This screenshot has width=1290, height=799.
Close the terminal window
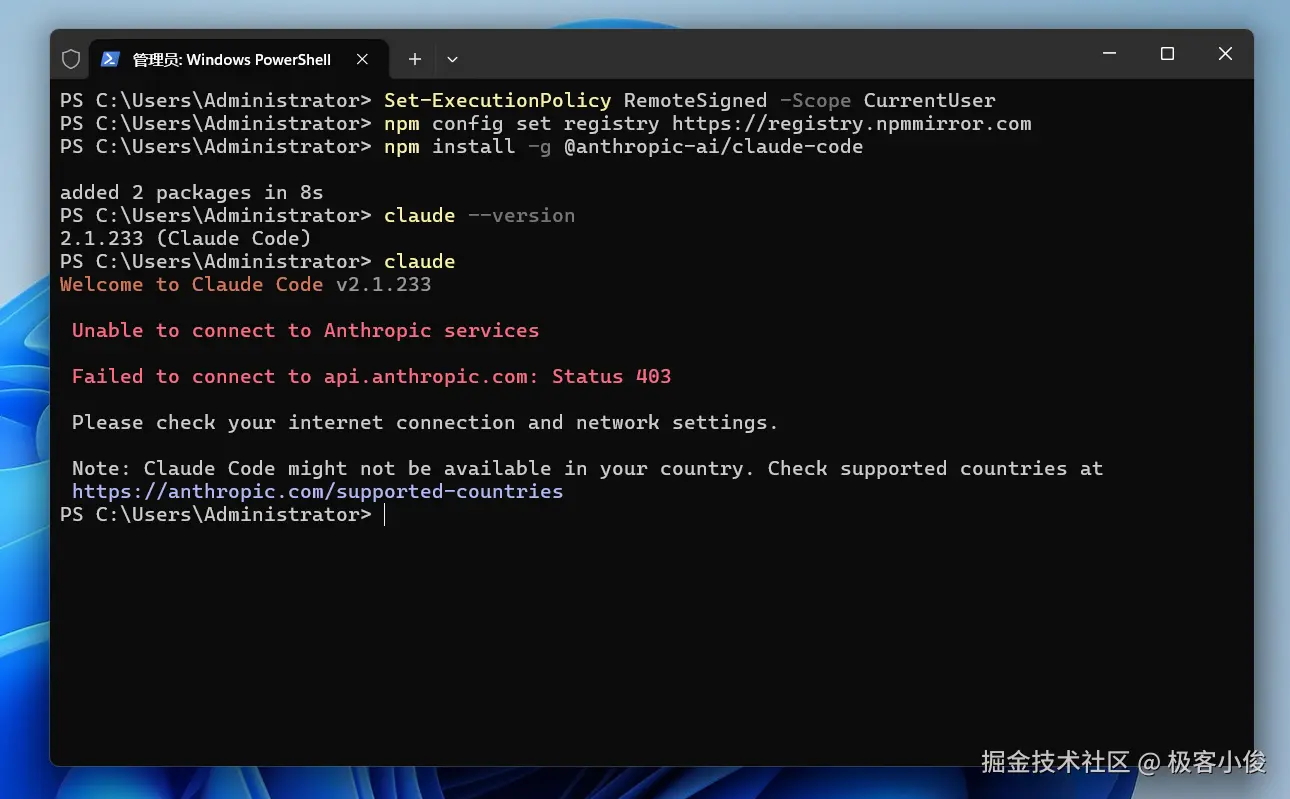(x=1225, y=54)
